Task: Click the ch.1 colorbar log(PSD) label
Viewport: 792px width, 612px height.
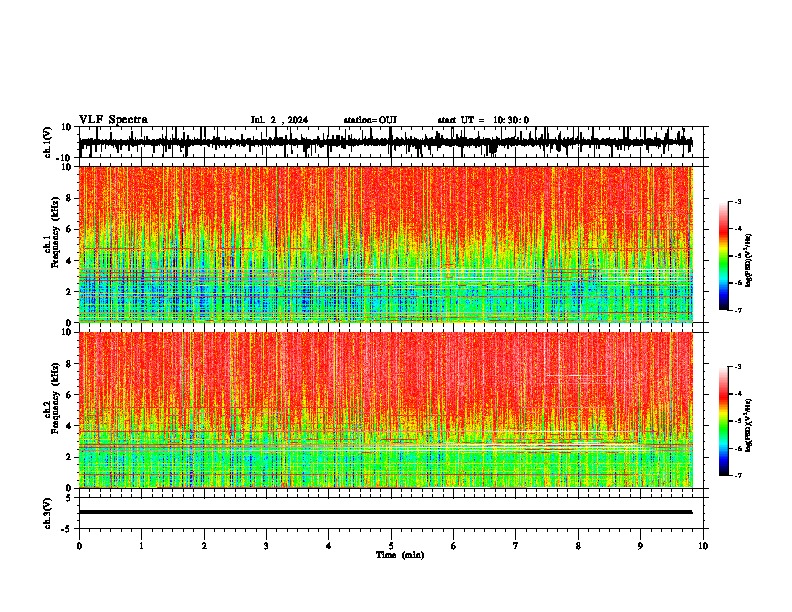Action: click(749, 261)
